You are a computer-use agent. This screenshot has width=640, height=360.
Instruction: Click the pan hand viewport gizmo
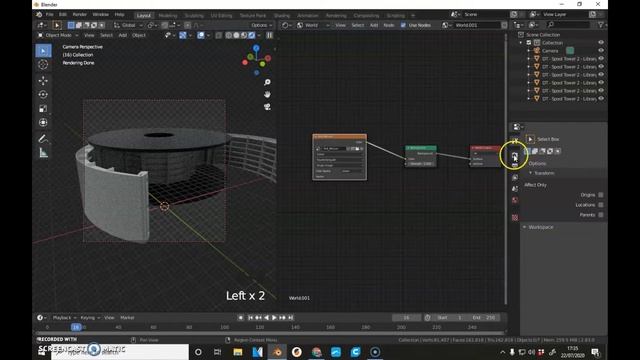[x=267, y=94]
